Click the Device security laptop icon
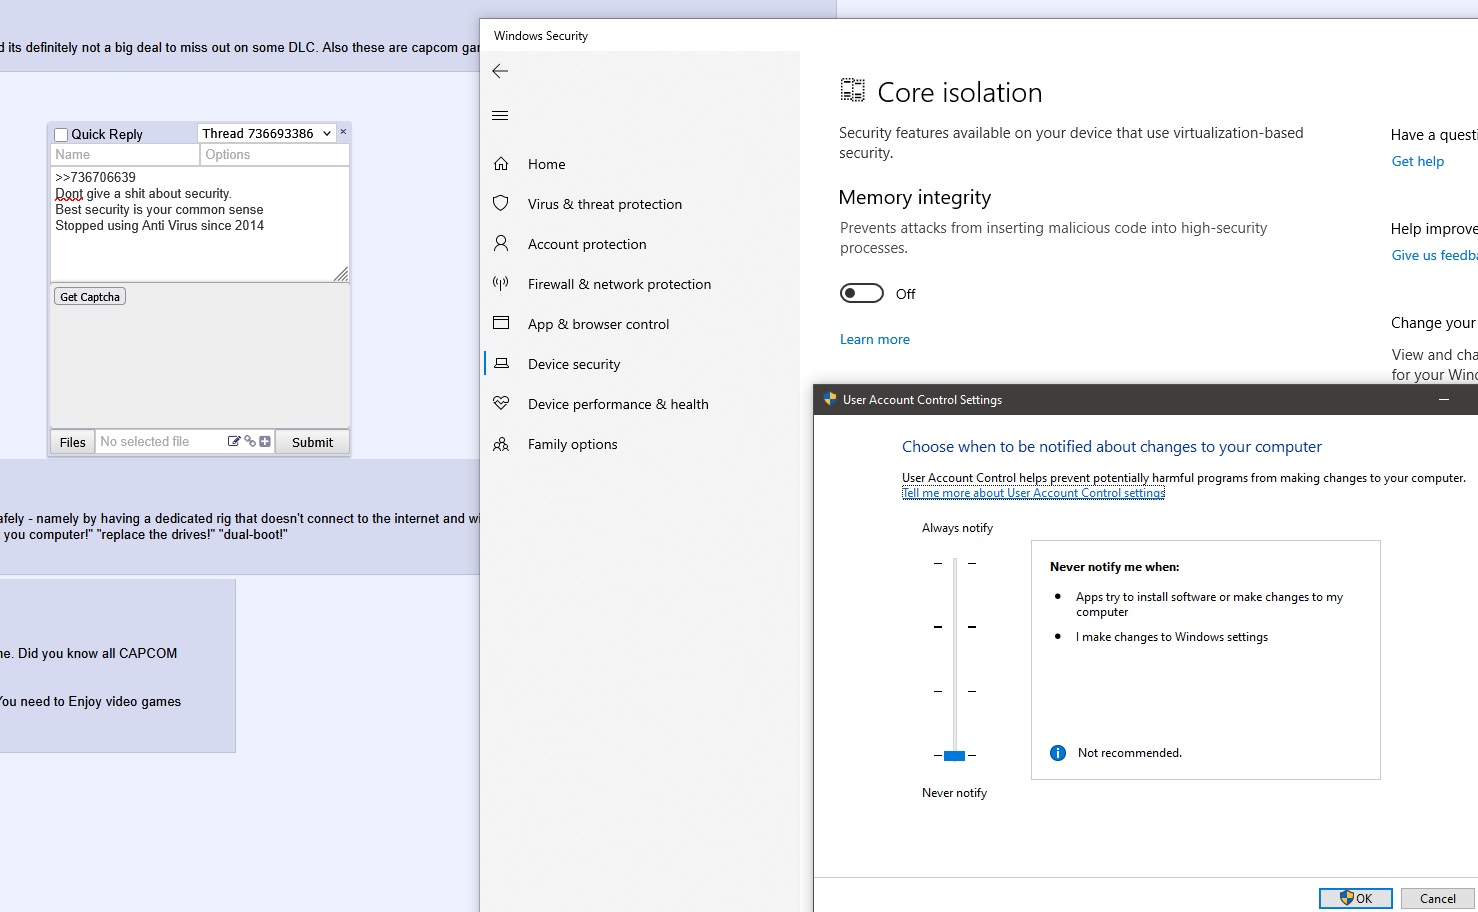 click(x=501, y=364)
